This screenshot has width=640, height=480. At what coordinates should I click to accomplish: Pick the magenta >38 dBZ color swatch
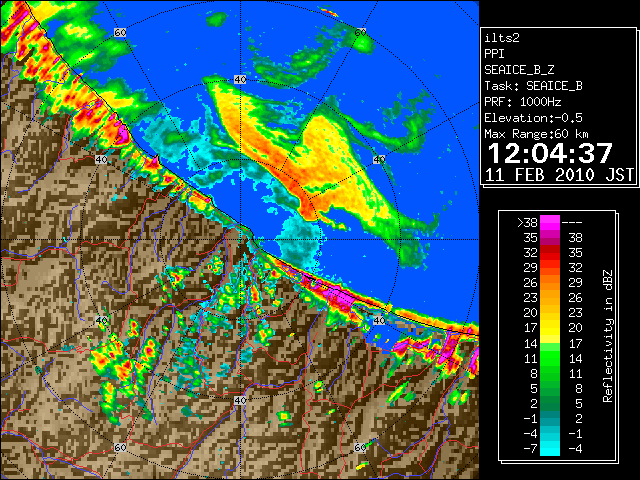click(550, 222)
